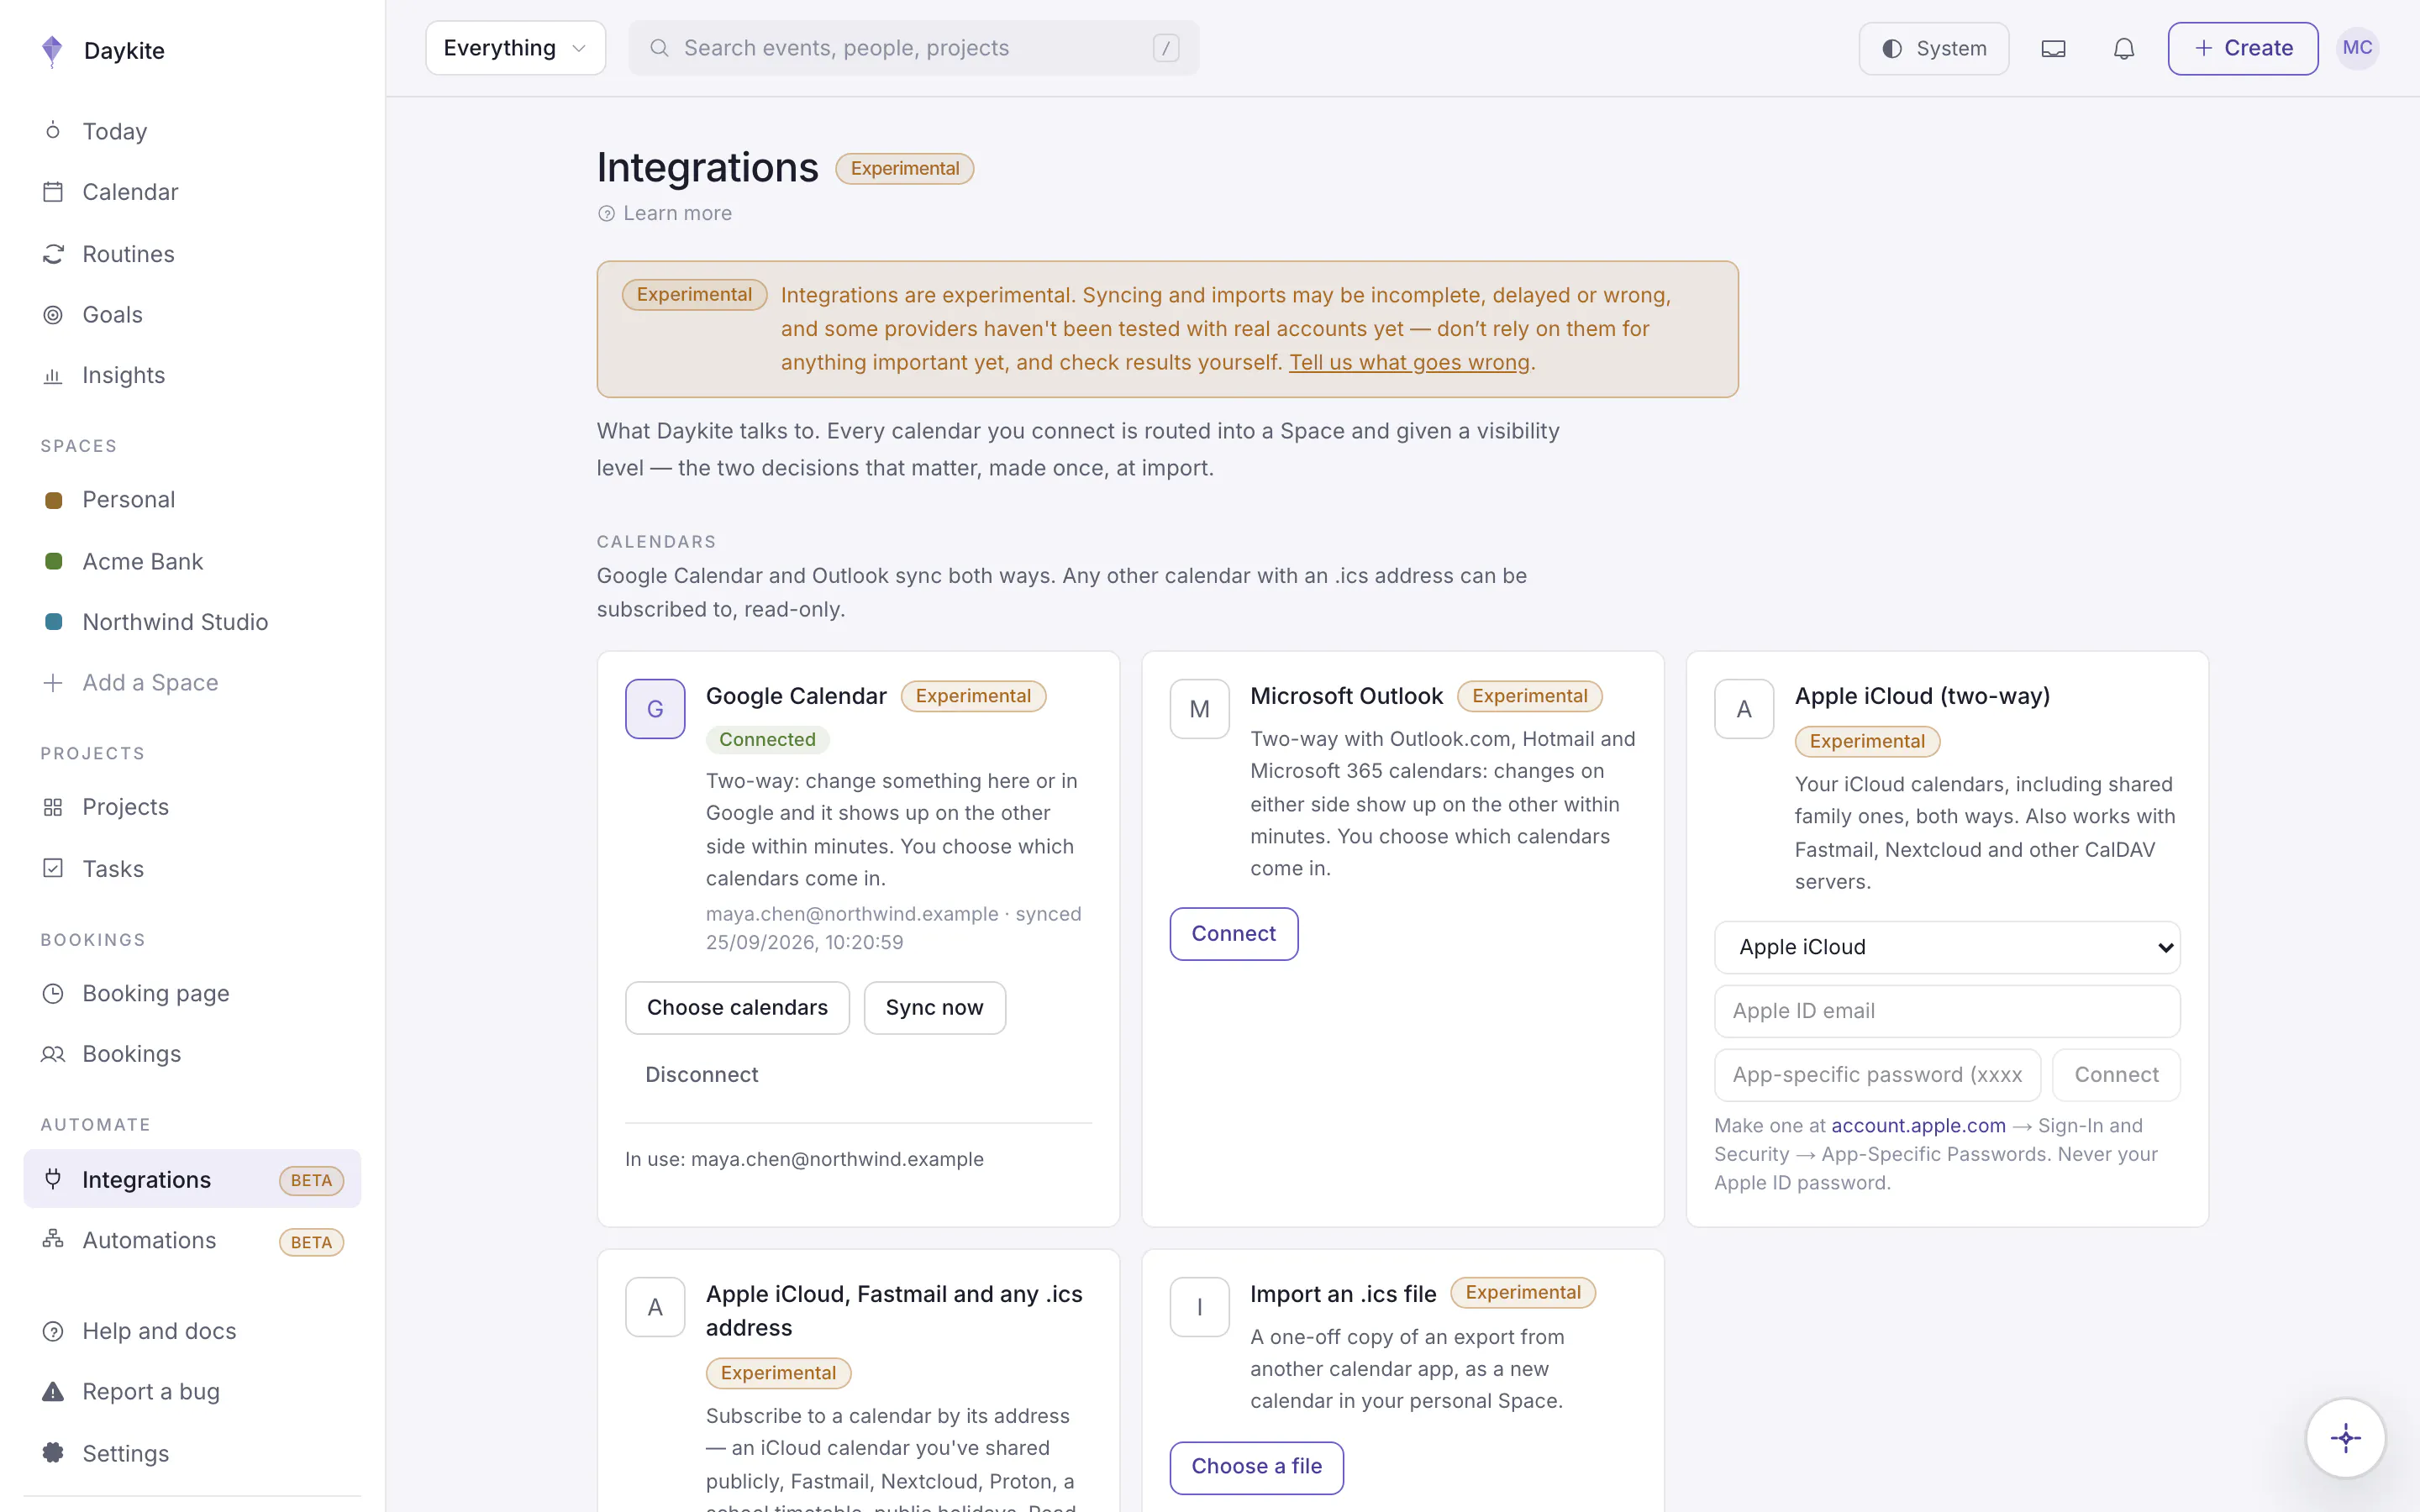The height and width of the screenshot is (1512, 2420).
Task: Open the Learn more link
Action: point(664,213)
